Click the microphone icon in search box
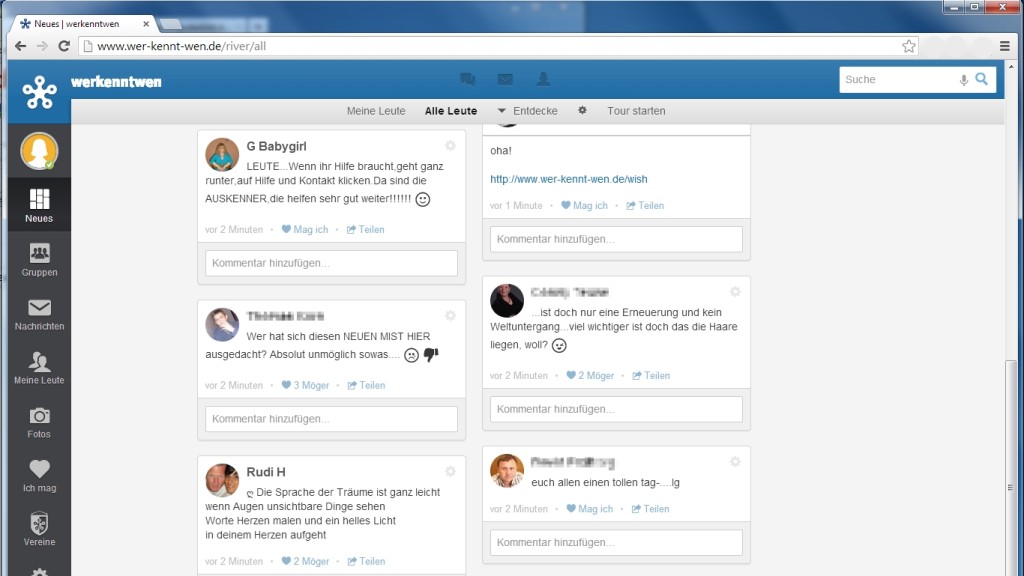 point(963,80)
